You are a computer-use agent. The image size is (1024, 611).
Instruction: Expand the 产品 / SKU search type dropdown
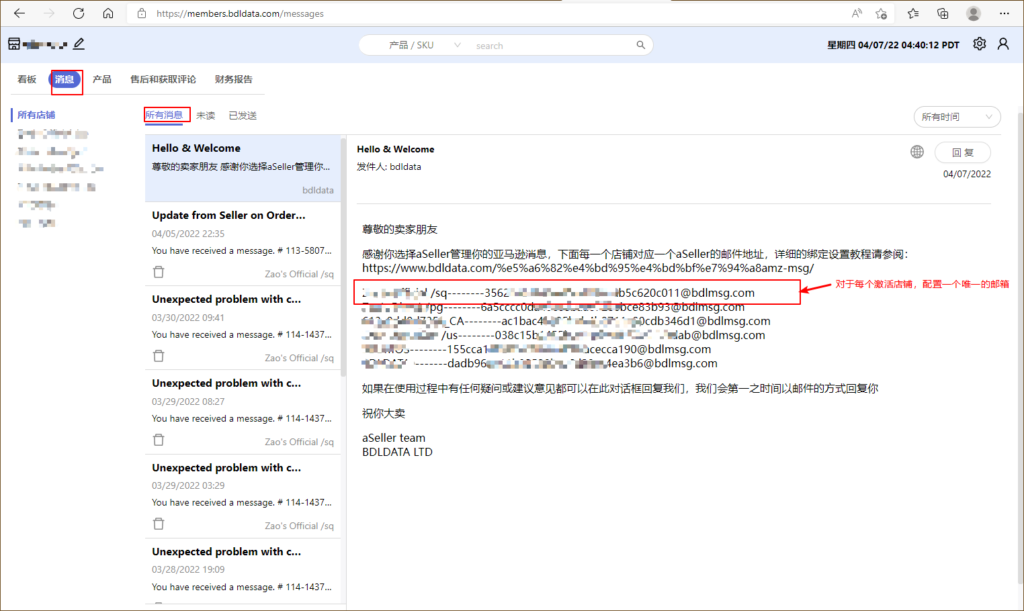[424, 45]
